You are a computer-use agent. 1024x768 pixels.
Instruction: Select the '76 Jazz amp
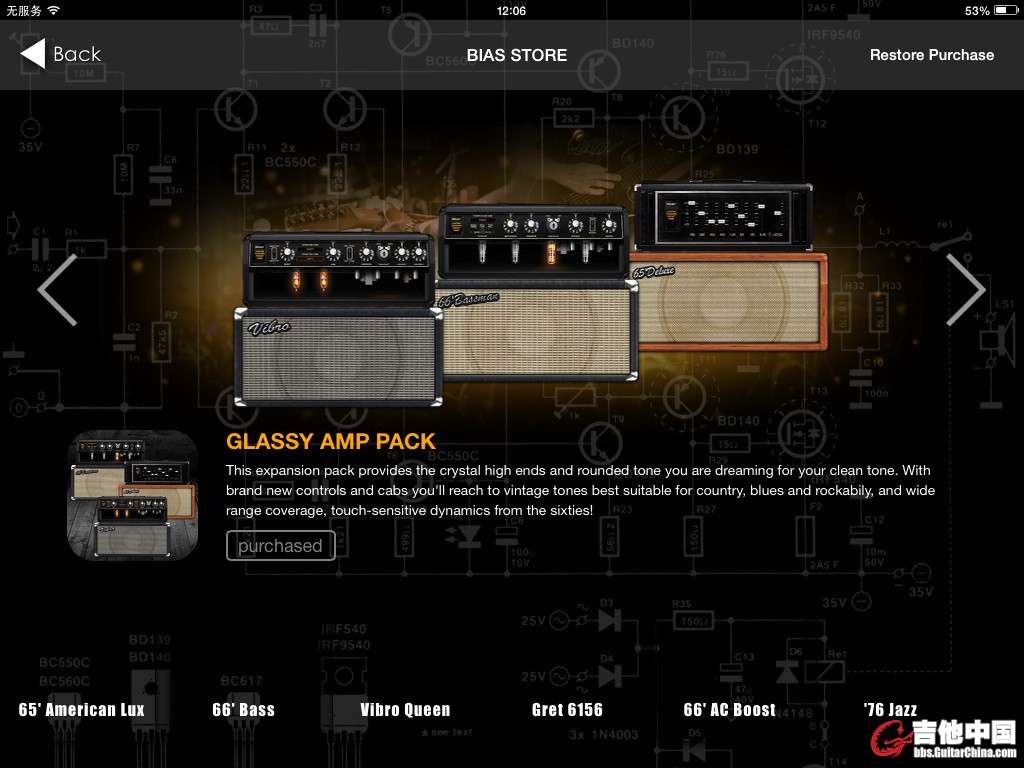click(890, 710)
